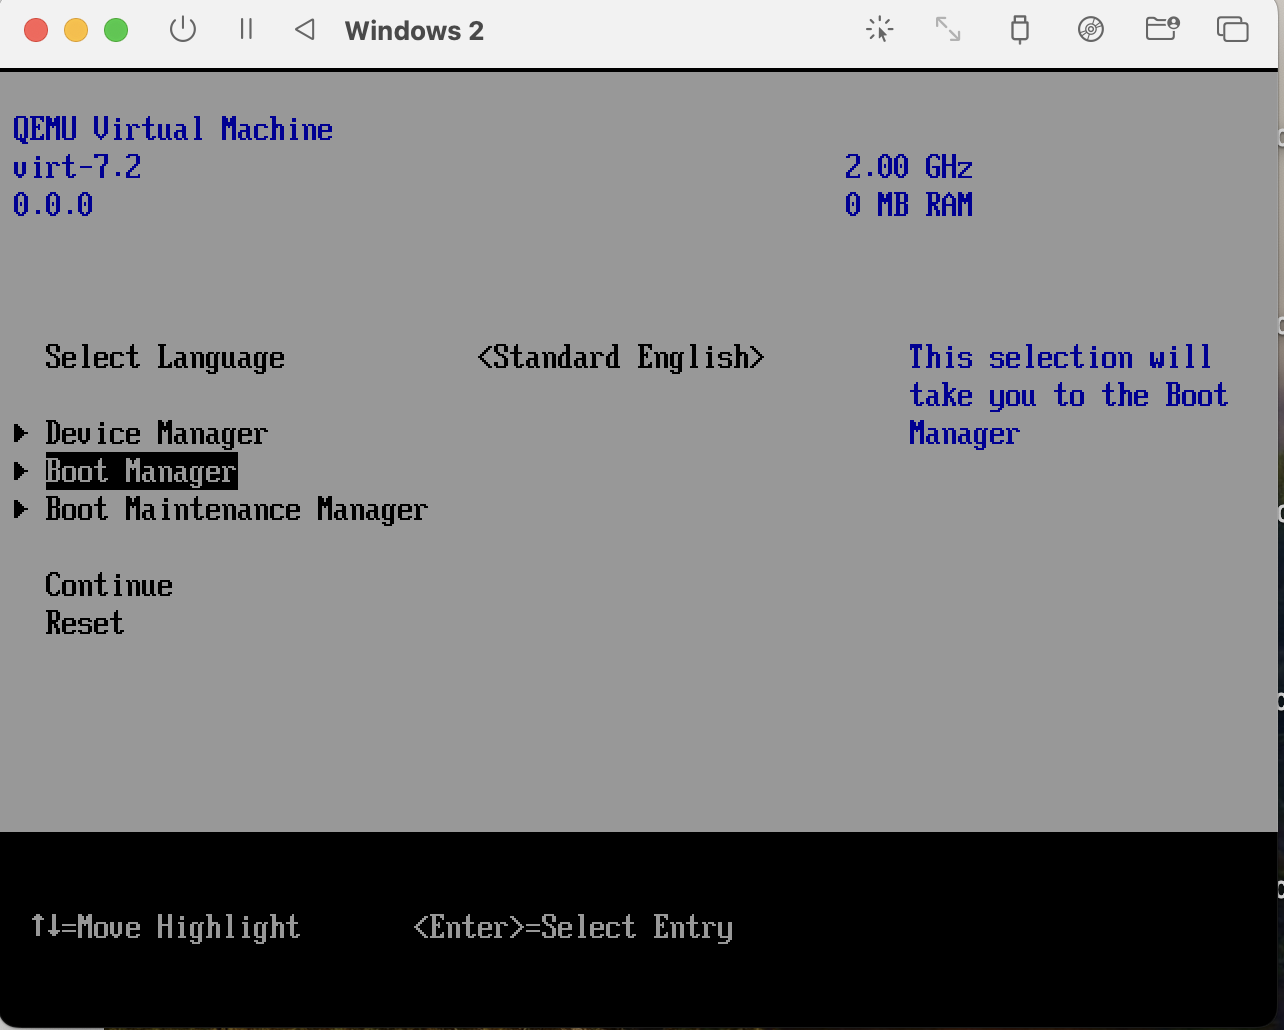Viewport: 1284px width, 1030px height.
Task: Open the Device Manager entry
Action: (157, 433)
